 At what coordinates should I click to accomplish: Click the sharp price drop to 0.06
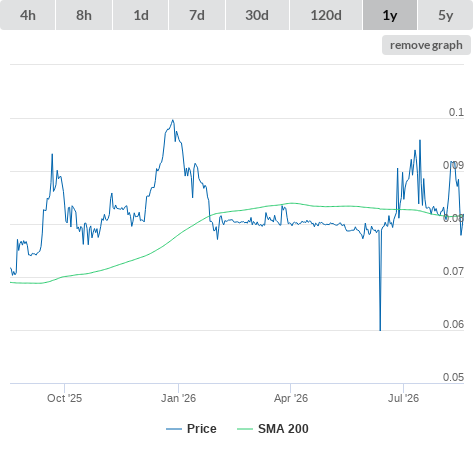pyautogui.click(x=380, y=328)
